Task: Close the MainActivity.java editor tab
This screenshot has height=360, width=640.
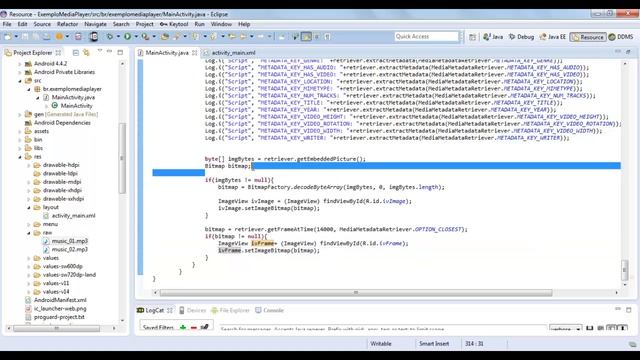Action: (x=195, y=53)
